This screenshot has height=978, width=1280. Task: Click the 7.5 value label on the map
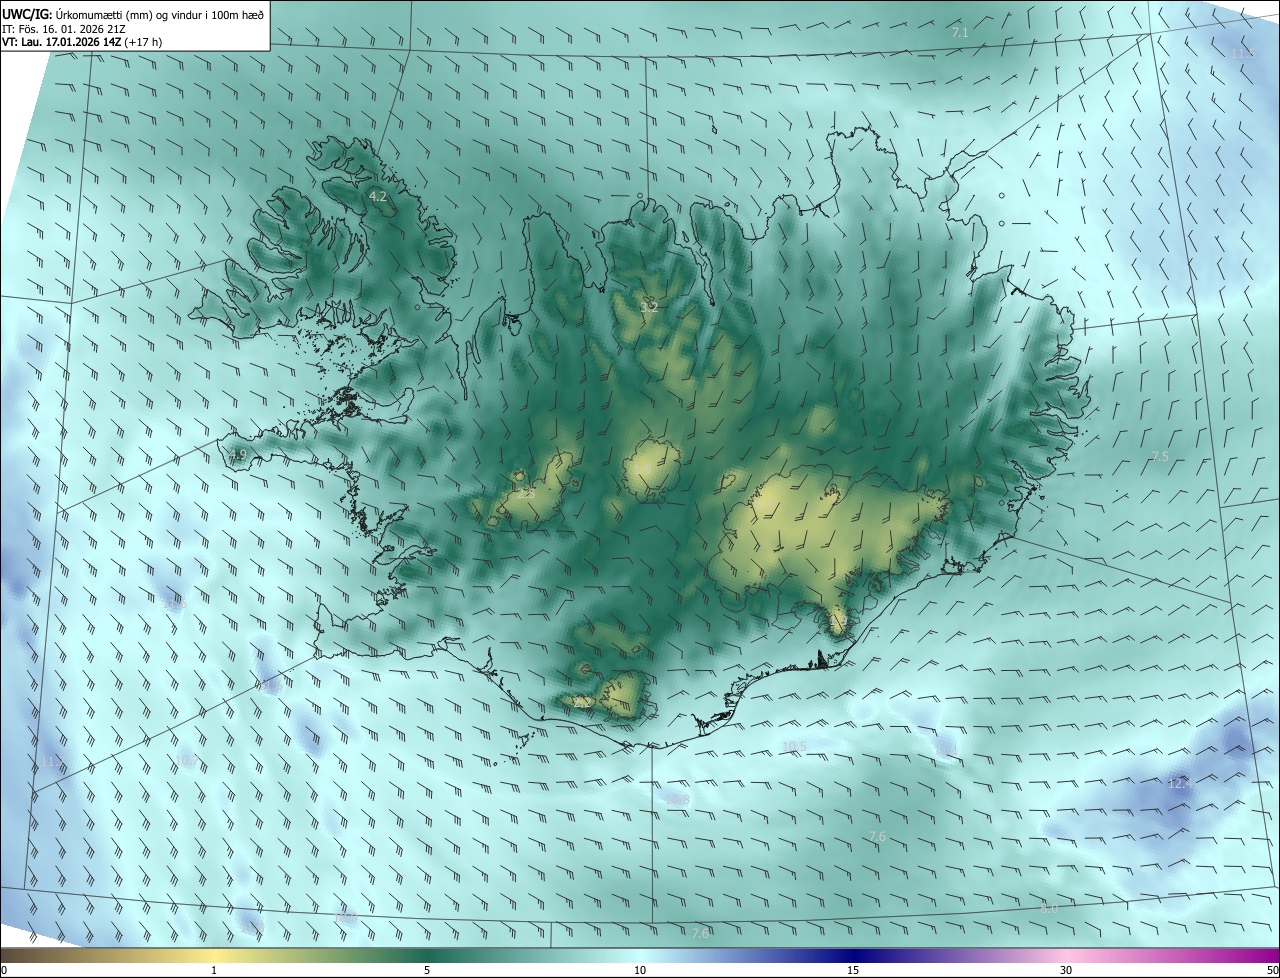(x=1159, y=456)
